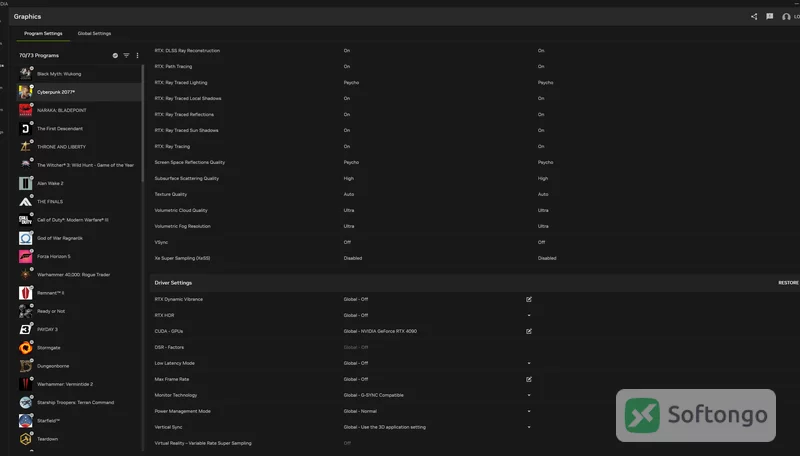Screen dimensions: 800x456
Task: Click the Forza Horizon 5 game icon
Action: [26, 257]
